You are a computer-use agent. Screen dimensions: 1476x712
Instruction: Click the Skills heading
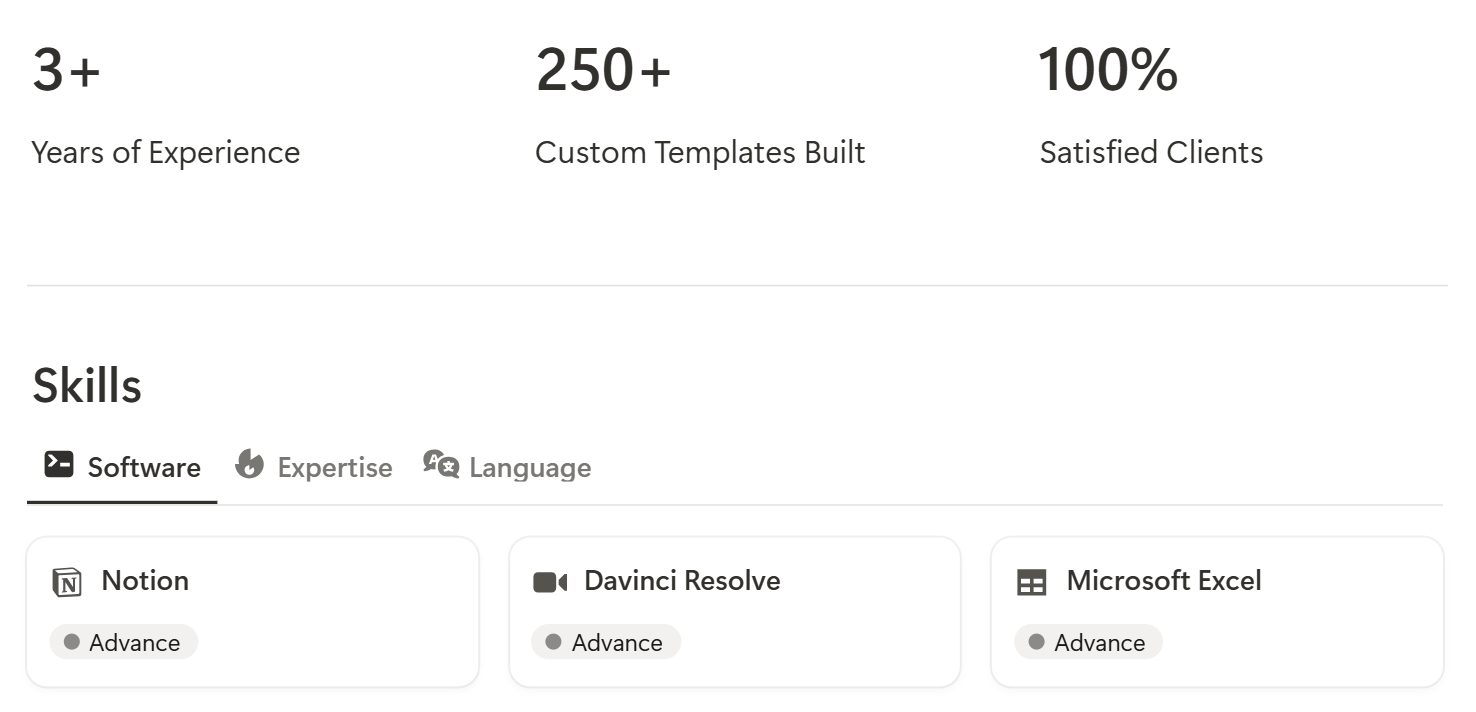[x=87, y=386]
